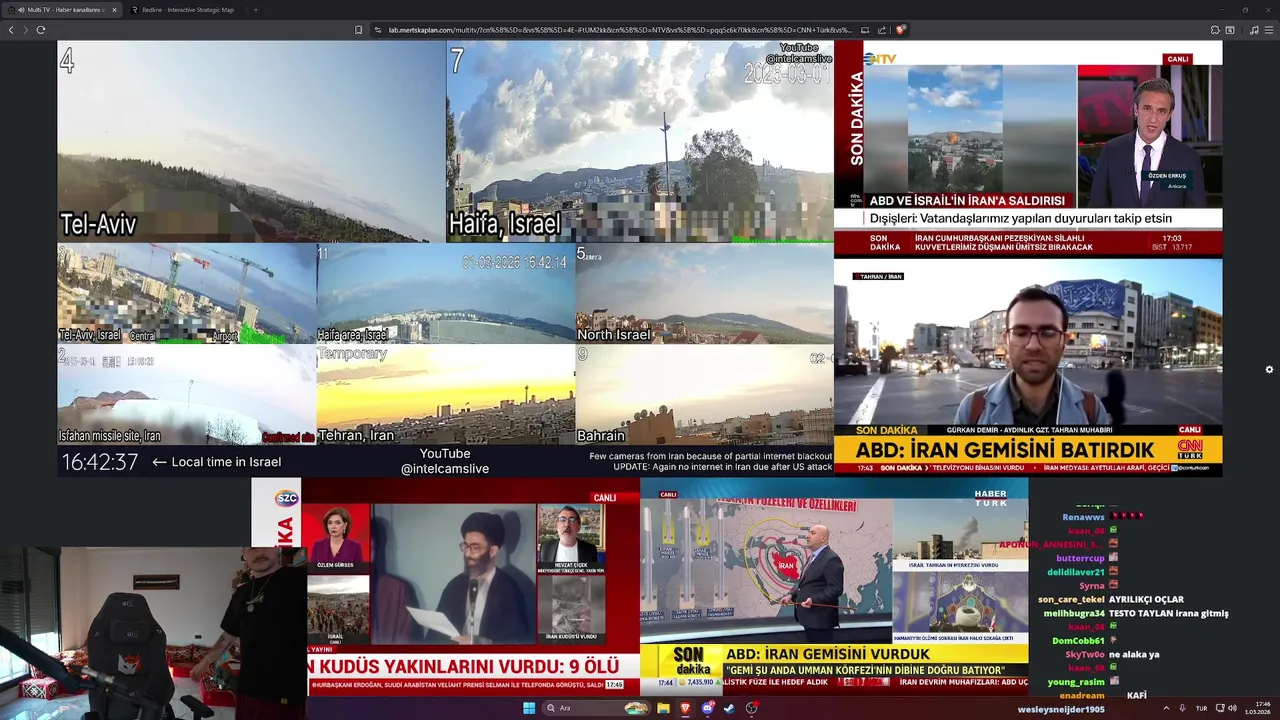Viewport: 1280px width, 720px height.
Task: Click the CNN Türk live broadcast video
Action: [x=1028, y=367]
